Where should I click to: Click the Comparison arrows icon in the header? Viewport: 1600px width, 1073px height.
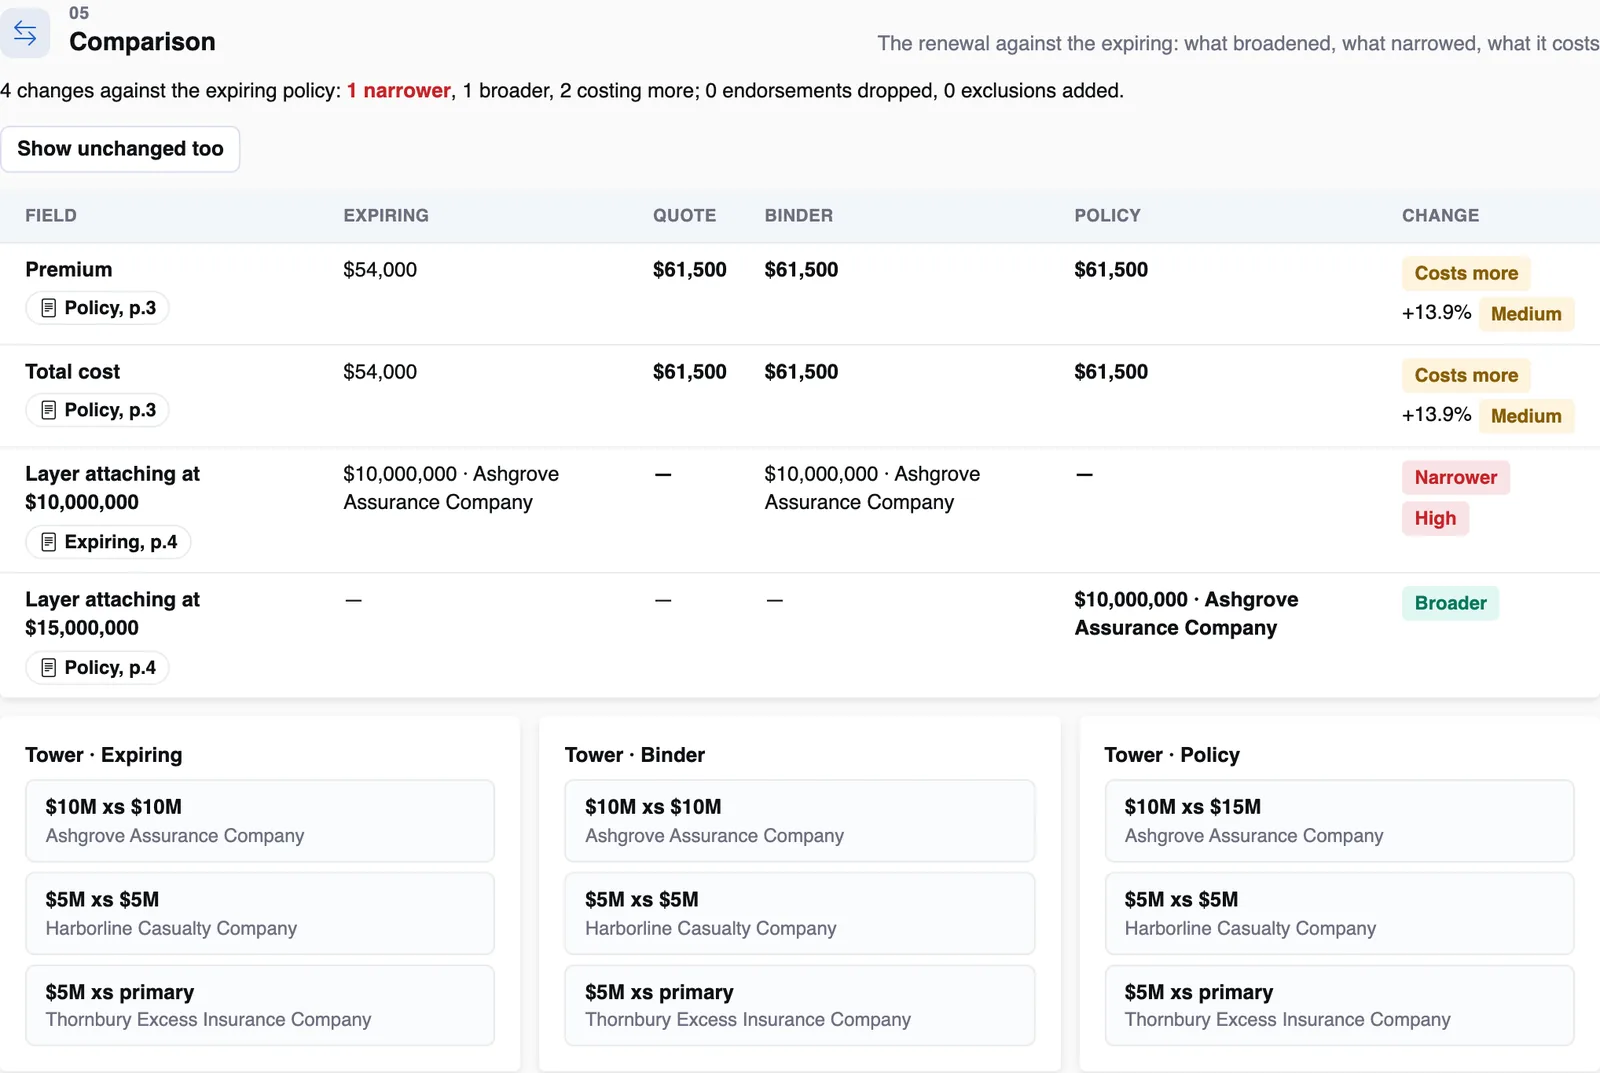click(x=25, y=33)
